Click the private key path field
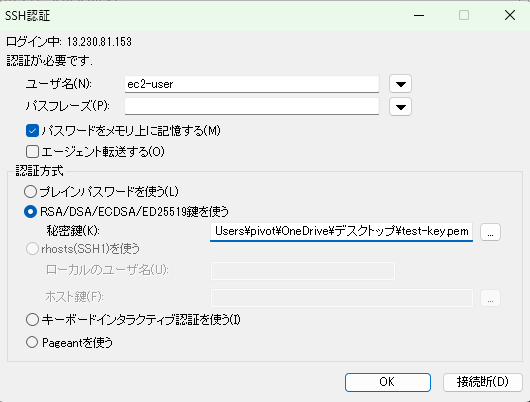Screen dimensions: 530x402 pos(341,232)
